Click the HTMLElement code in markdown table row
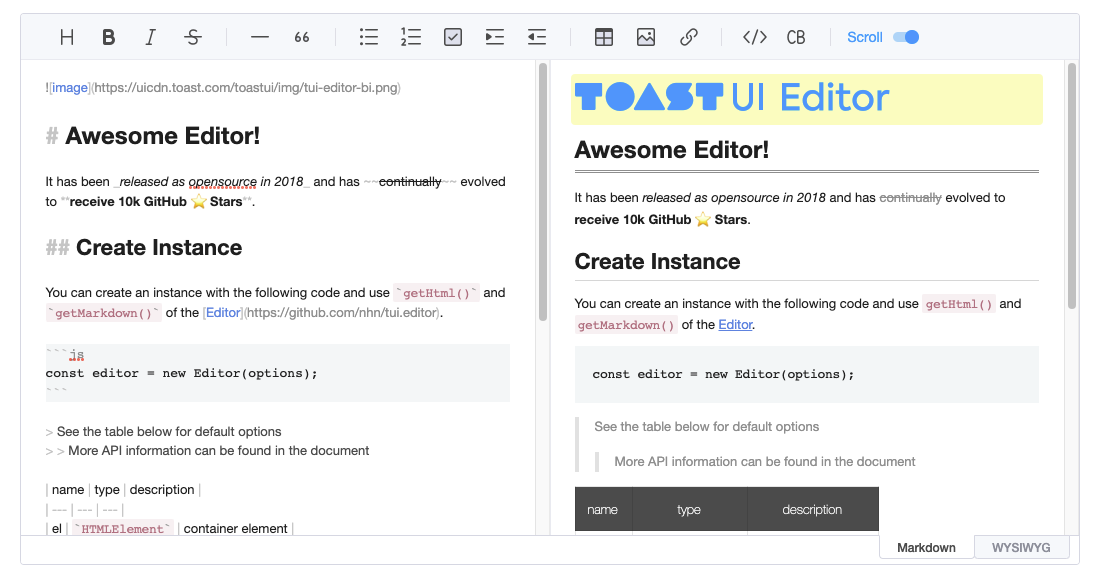This screenshot has height=588, width=1097. click(122, 528)
